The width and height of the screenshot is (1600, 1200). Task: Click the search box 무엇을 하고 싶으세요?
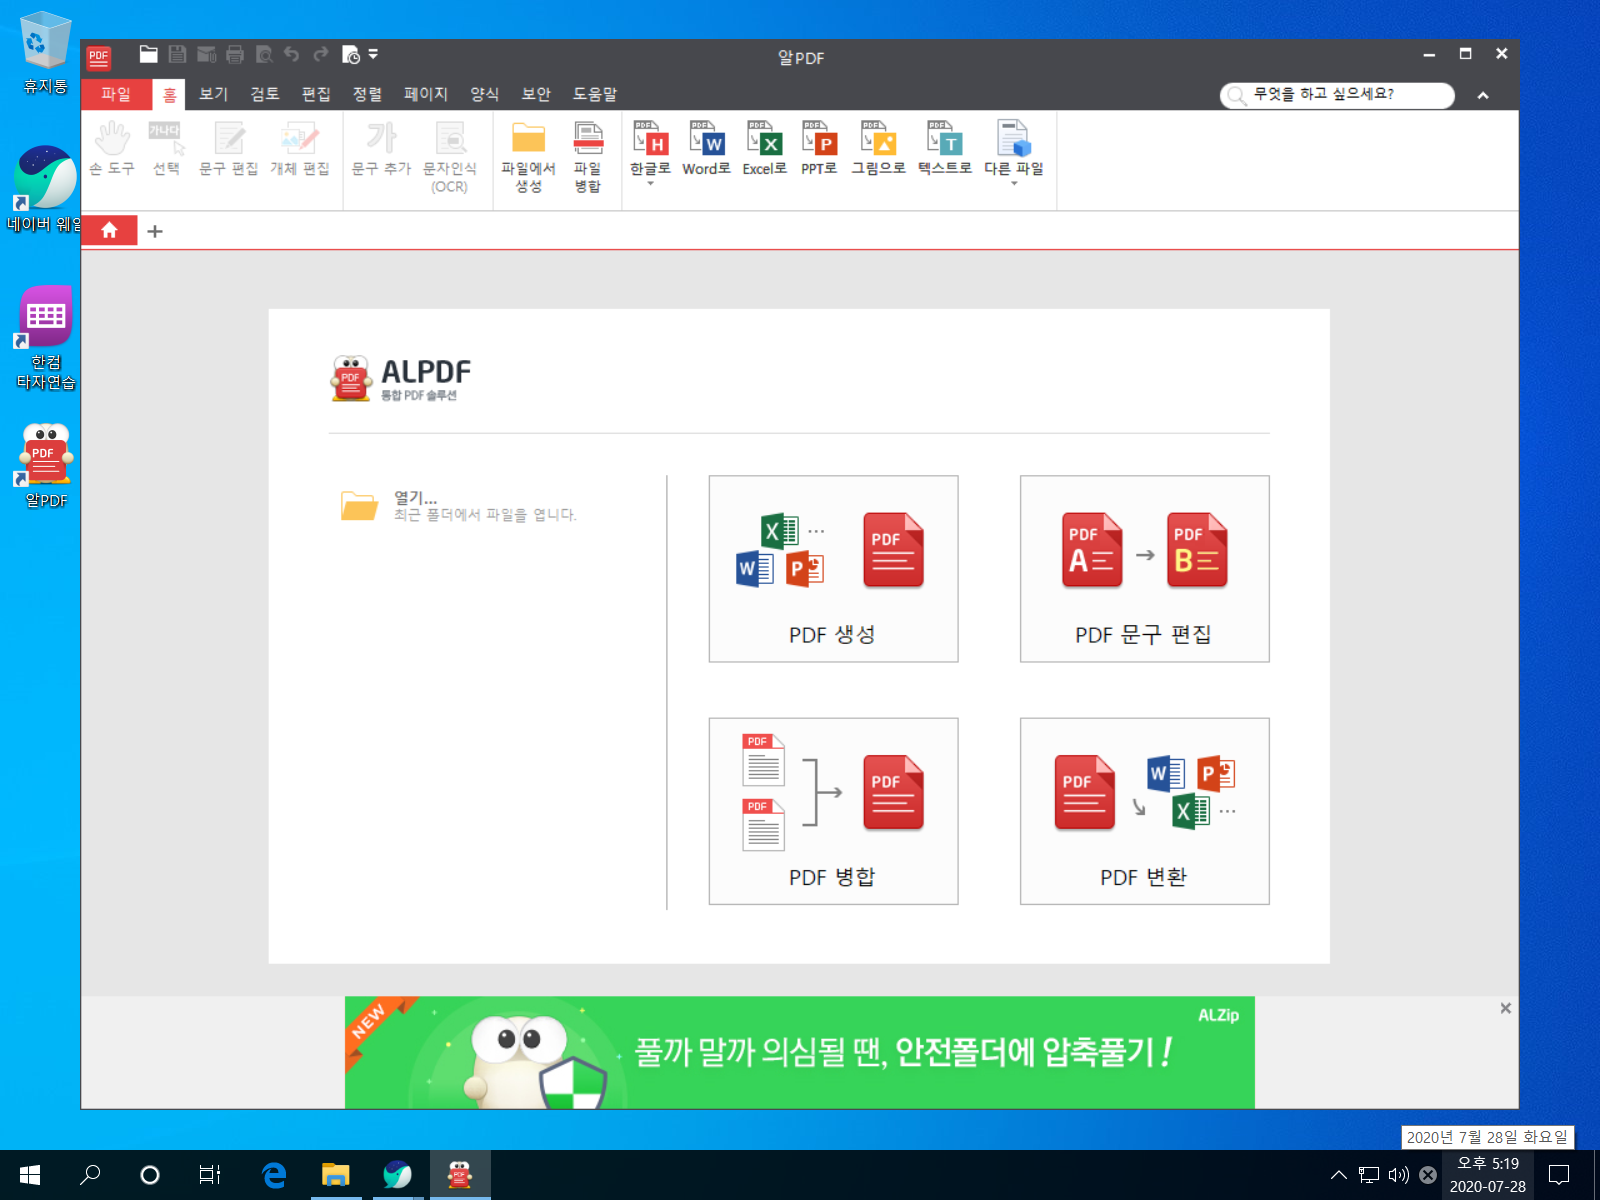[1337, 95]
